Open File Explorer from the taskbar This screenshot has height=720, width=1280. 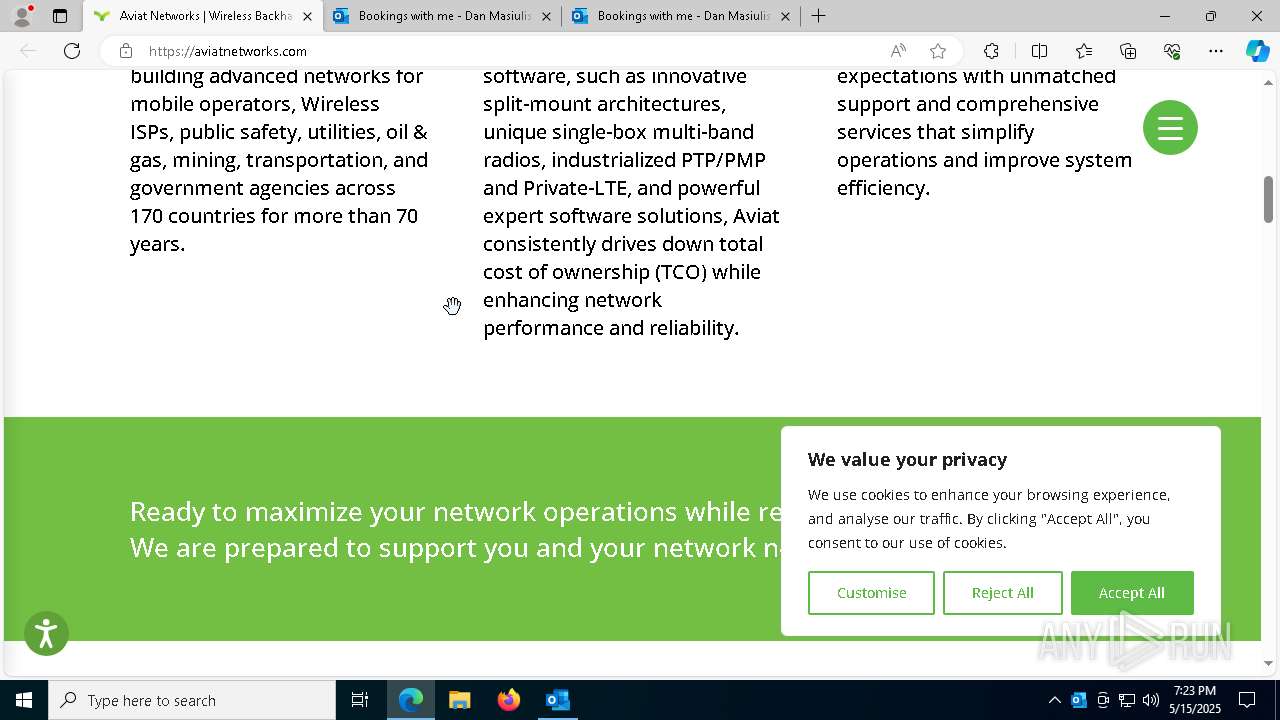460,700
